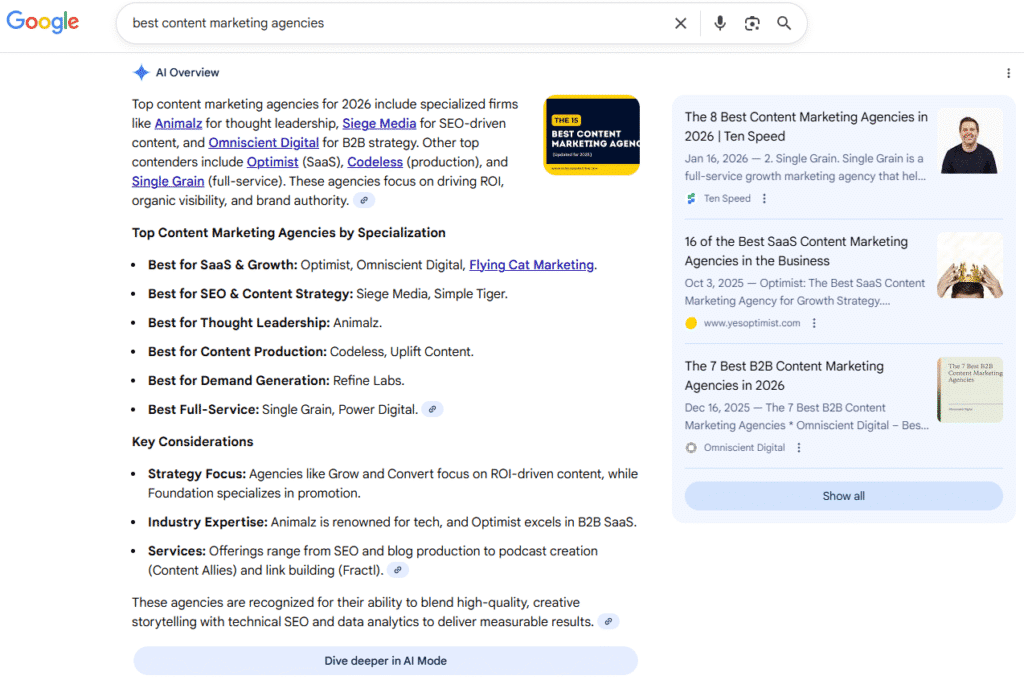Open the Best Content Marketing Agencies thumbnail
The width and height of the screenshot is (1024, 684).
point(591,135)
